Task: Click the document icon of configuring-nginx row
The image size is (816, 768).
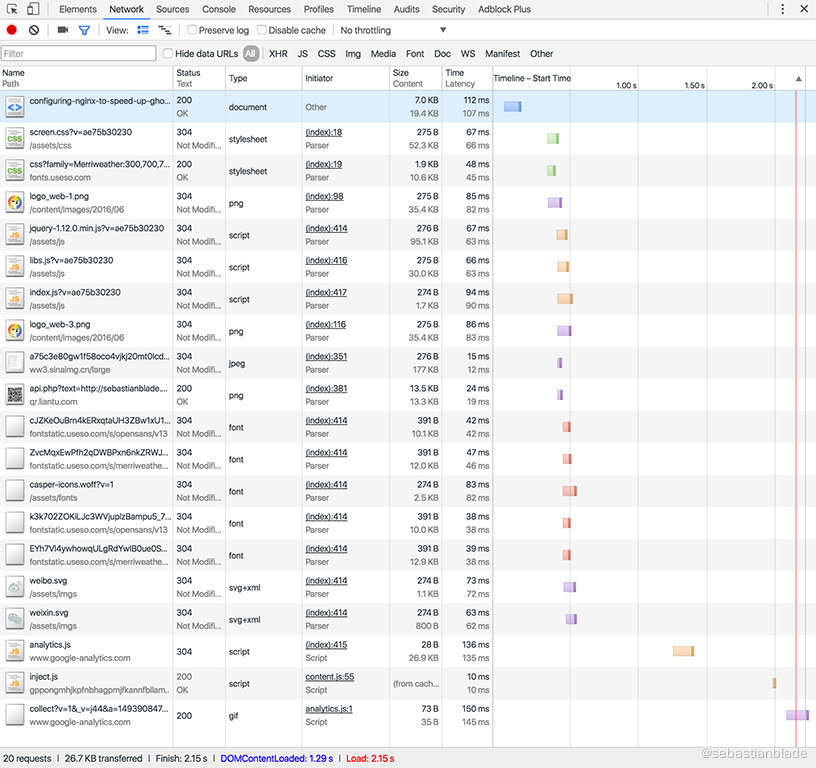Action: tap(15, 107)
